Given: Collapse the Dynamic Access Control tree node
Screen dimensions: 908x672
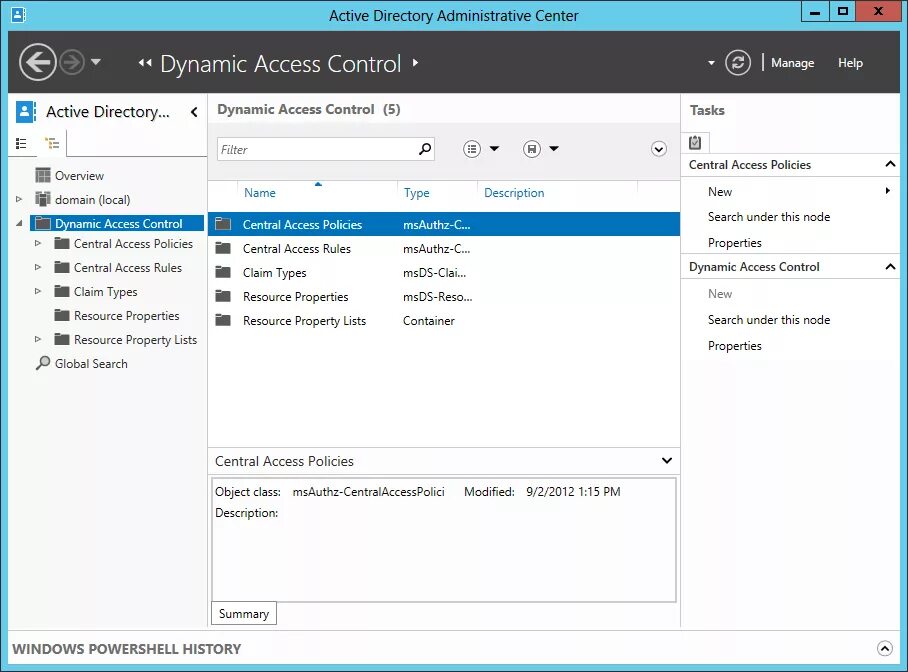Looking at the screenshot, I should pos(19,223).
